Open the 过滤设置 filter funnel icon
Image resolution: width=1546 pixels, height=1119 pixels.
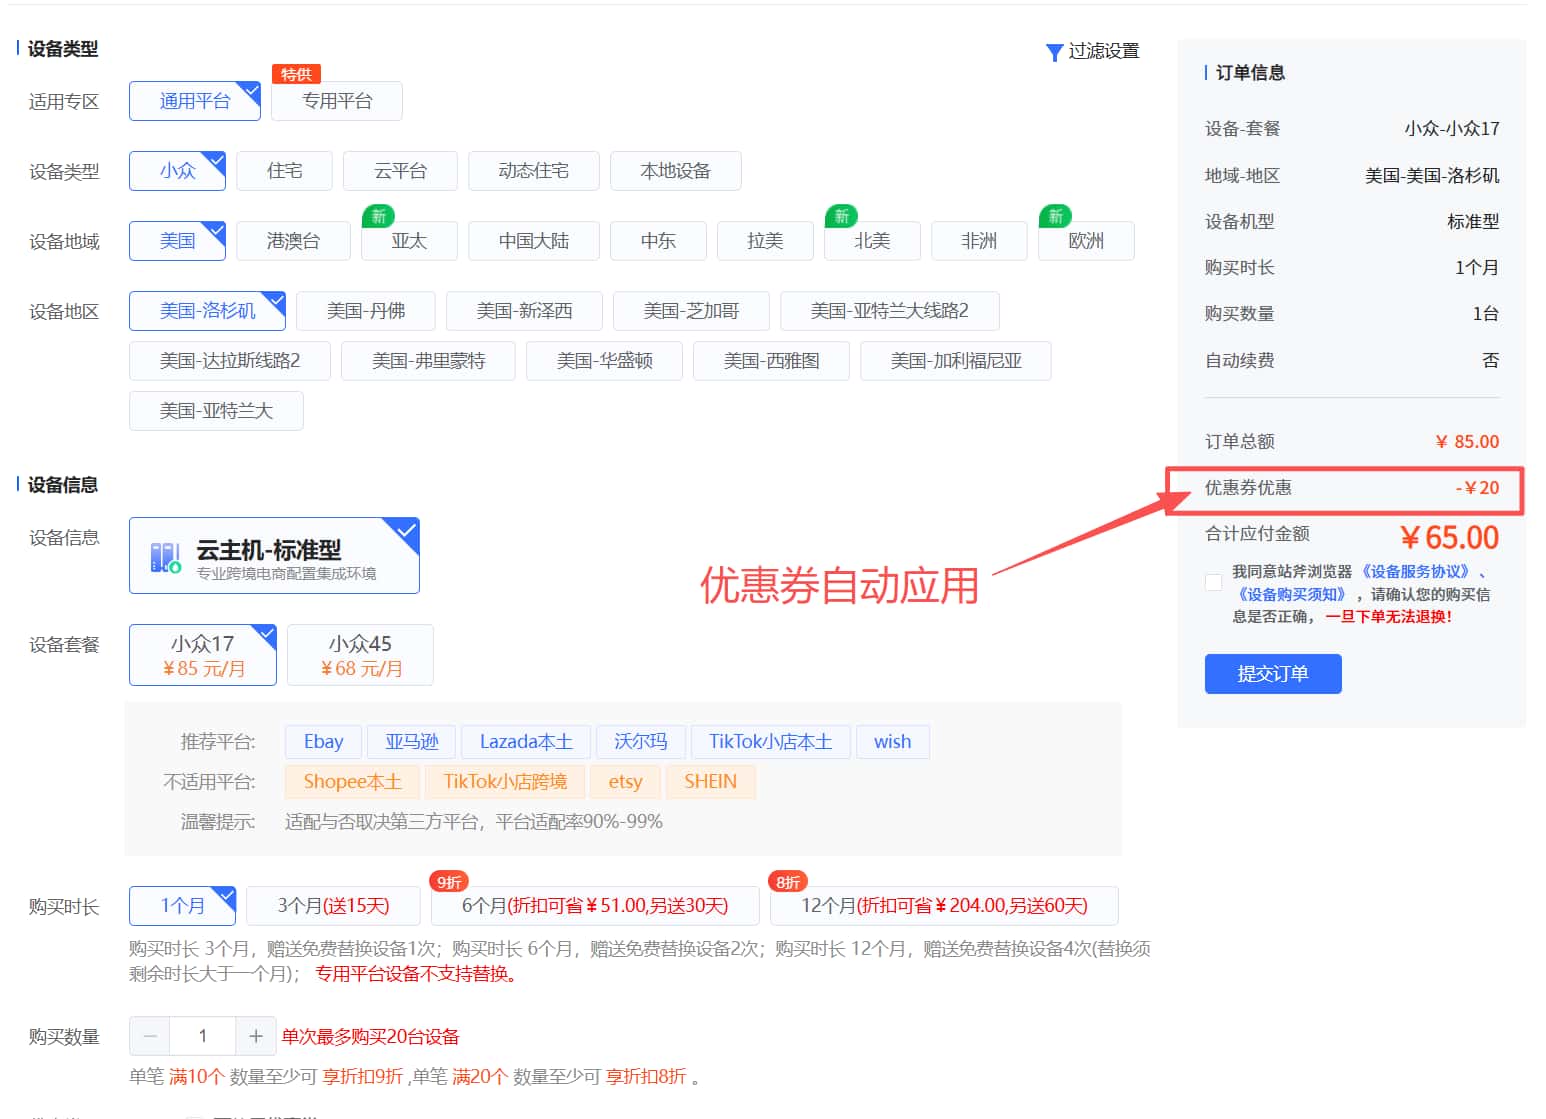coord(1053,52)
